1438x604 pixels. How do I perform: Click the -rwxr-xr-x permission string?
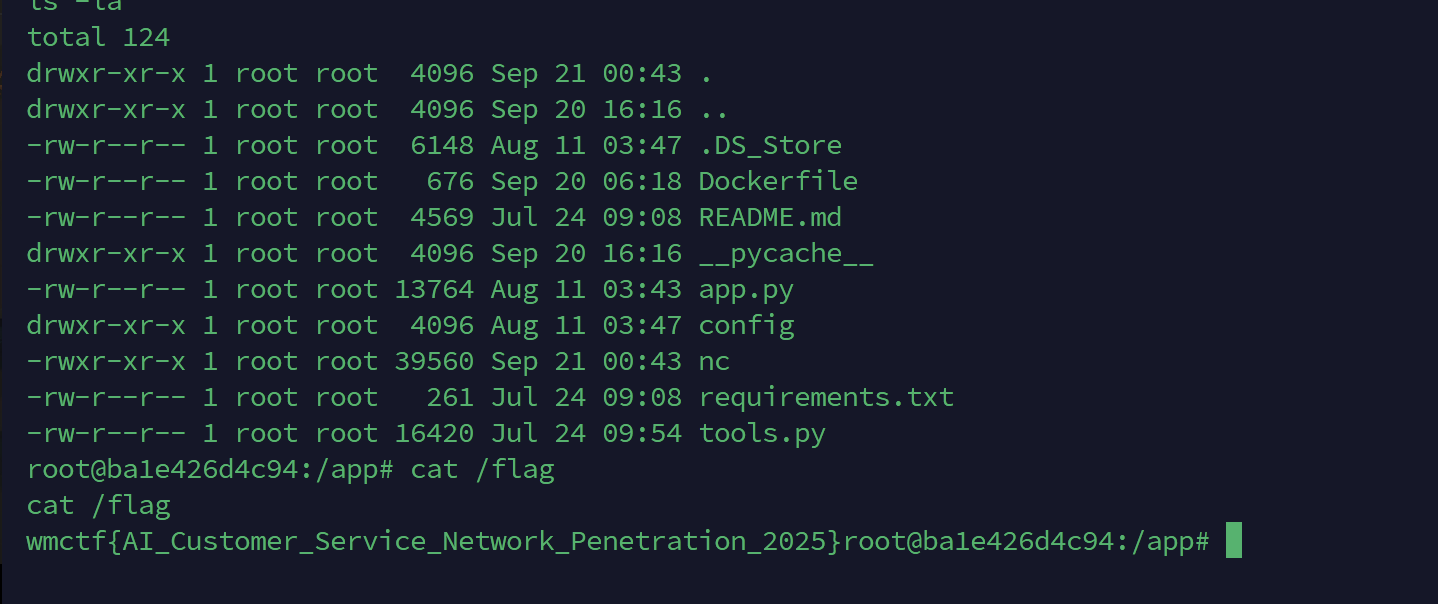(106, 361)
